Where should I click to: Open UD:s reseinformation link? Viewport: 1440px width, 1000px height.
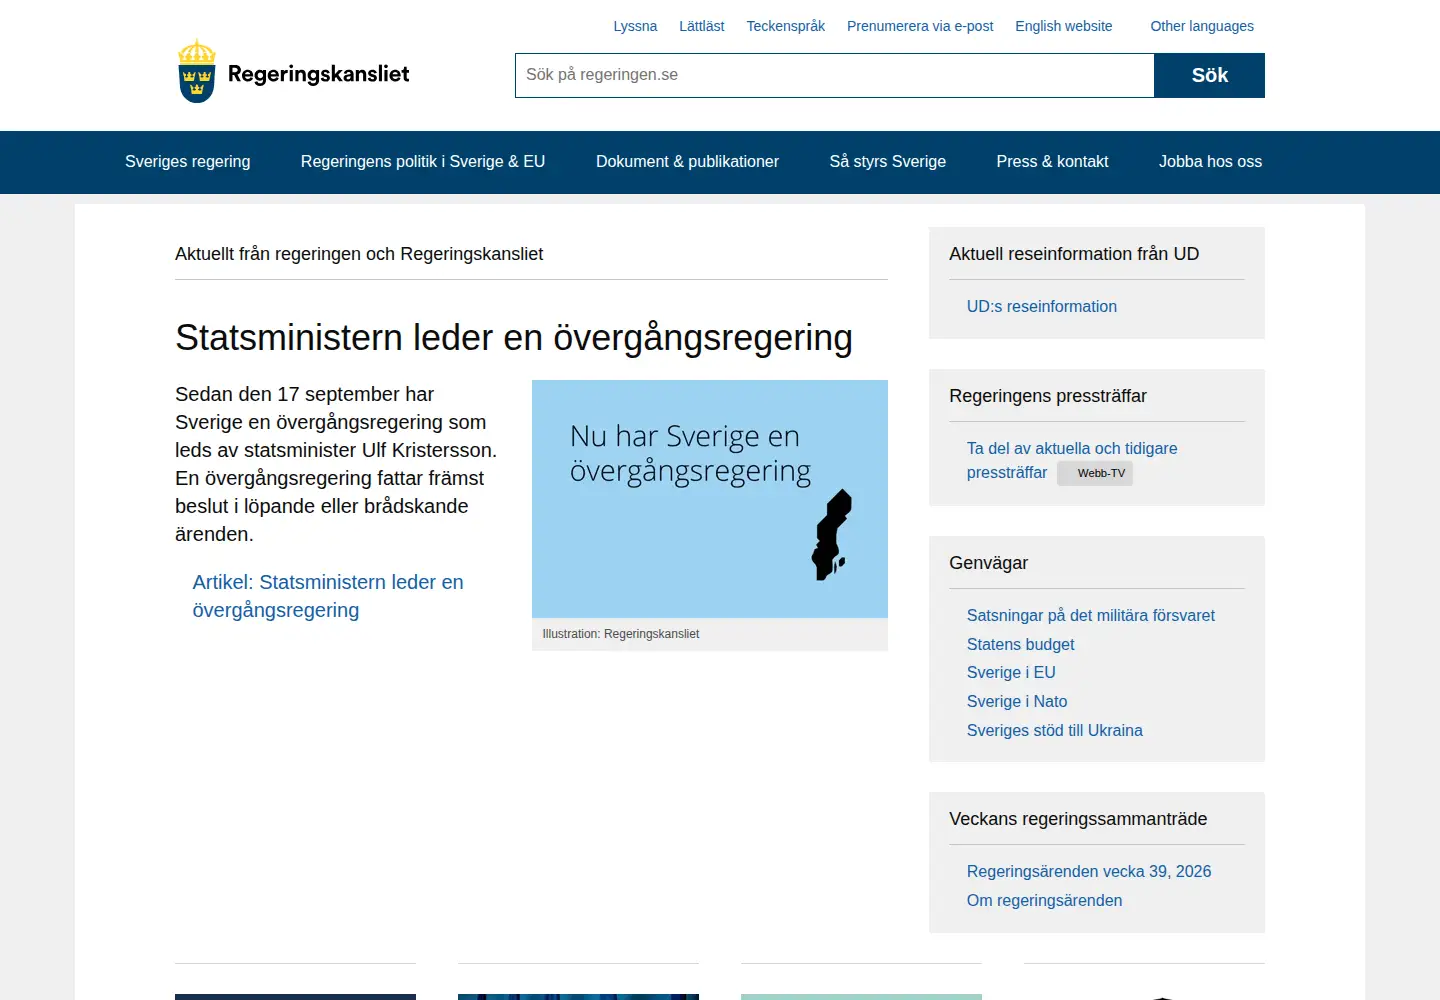pos(1042,307)
